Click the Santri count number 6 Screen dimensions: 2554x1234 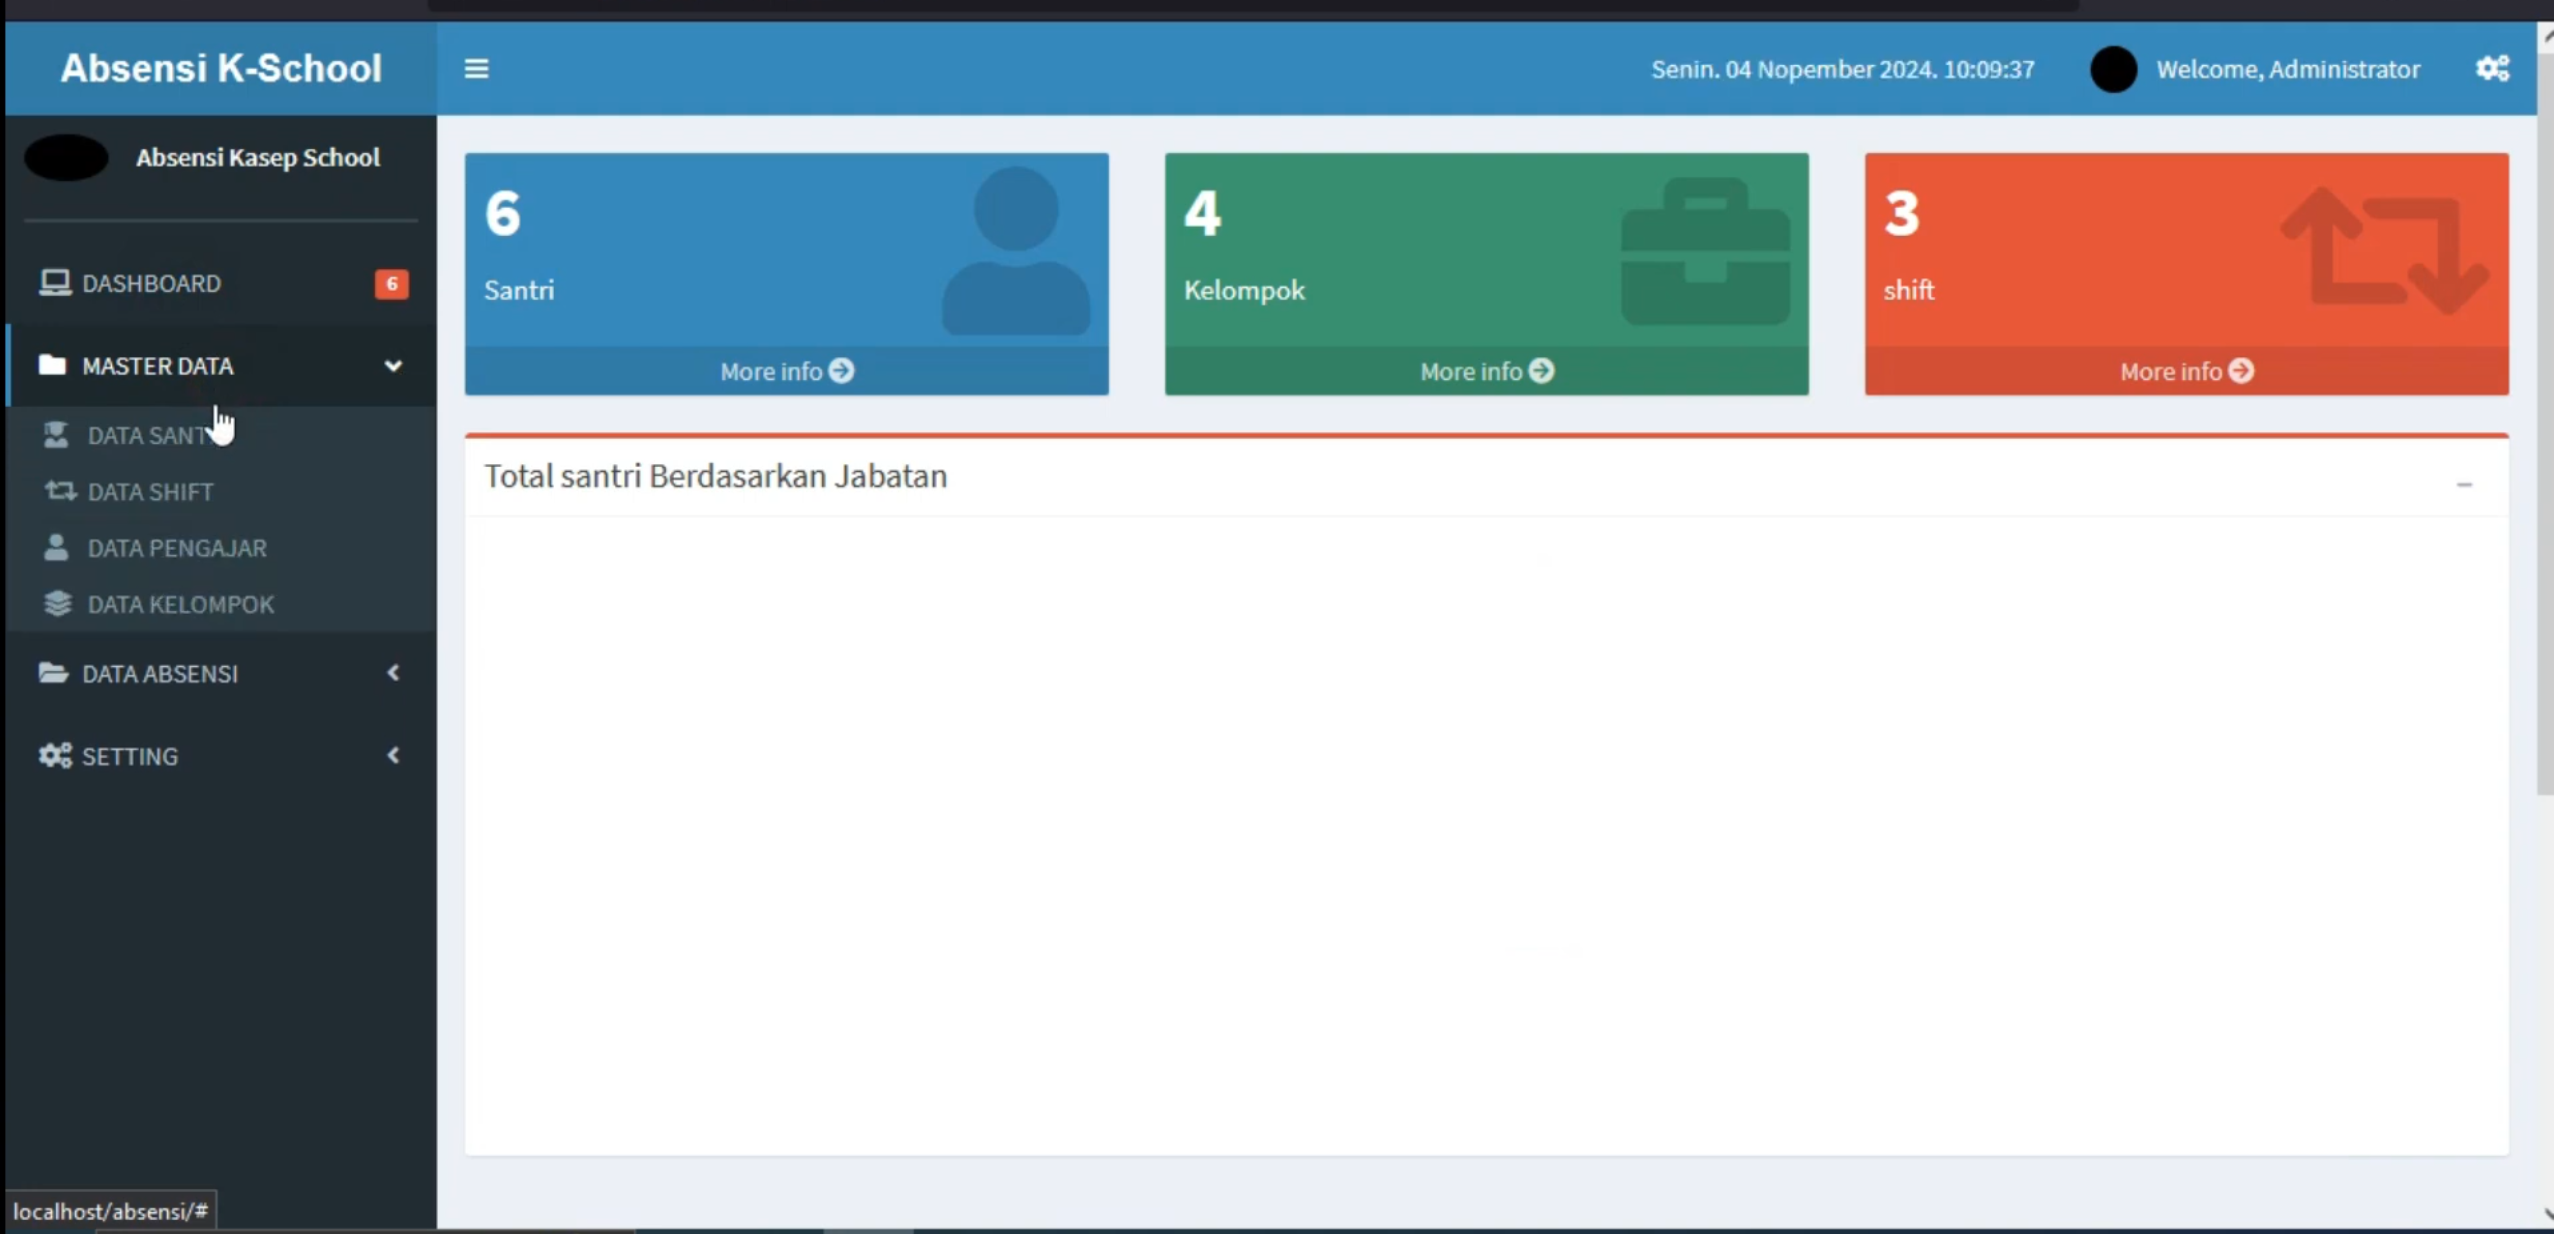coord(503,213)
